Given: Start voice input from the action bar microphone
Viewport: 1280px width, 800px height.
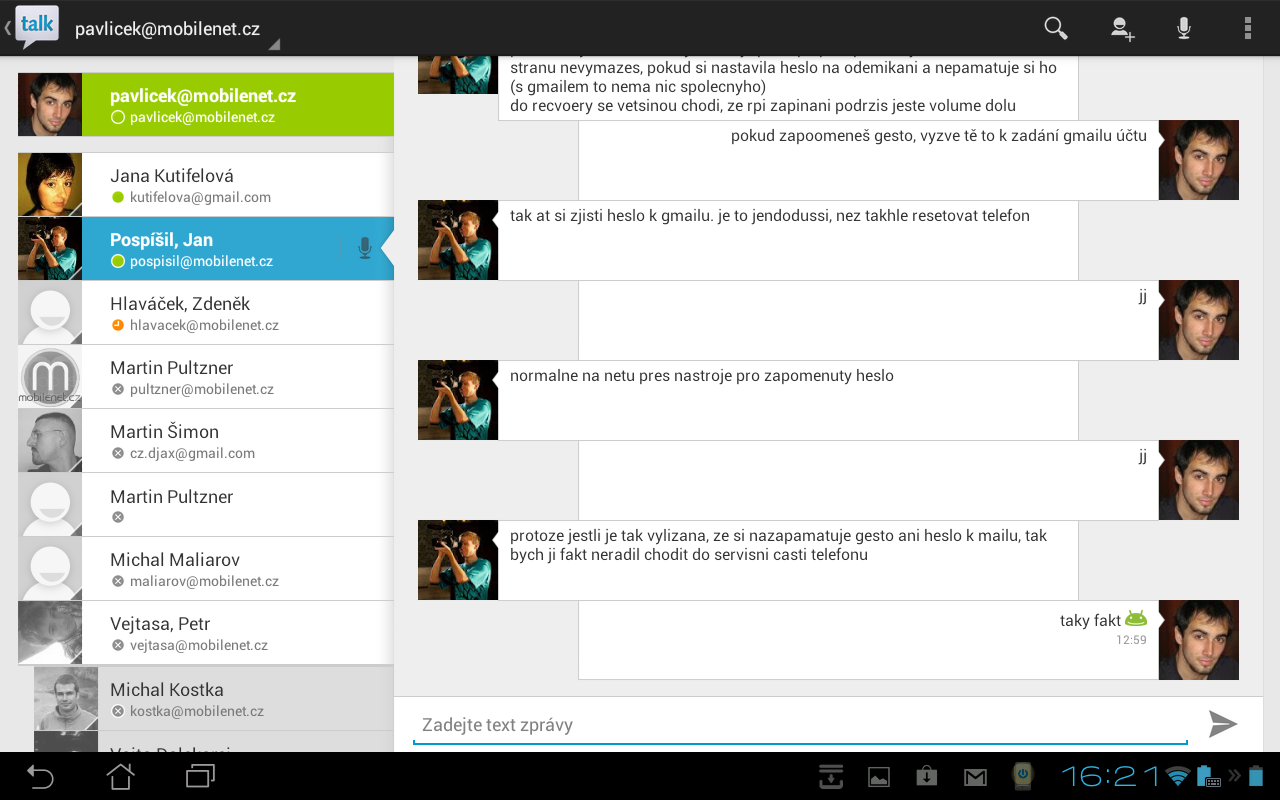Looking at the screenshot, I should click(x=1183, y=28).
